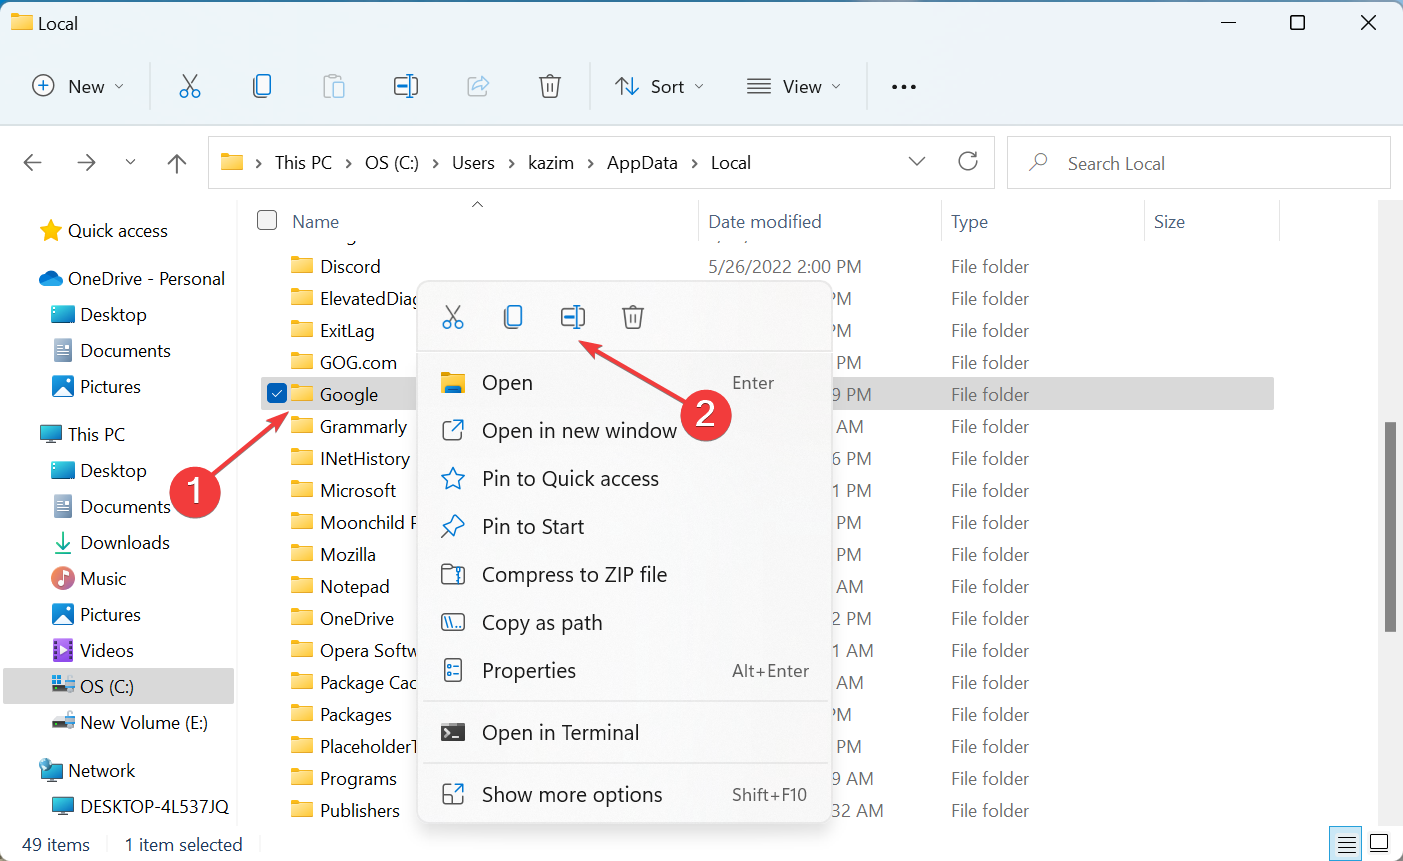Click AppData in the address bar path
Viewport: 1403px width, 861px height.
coord(642,163)
